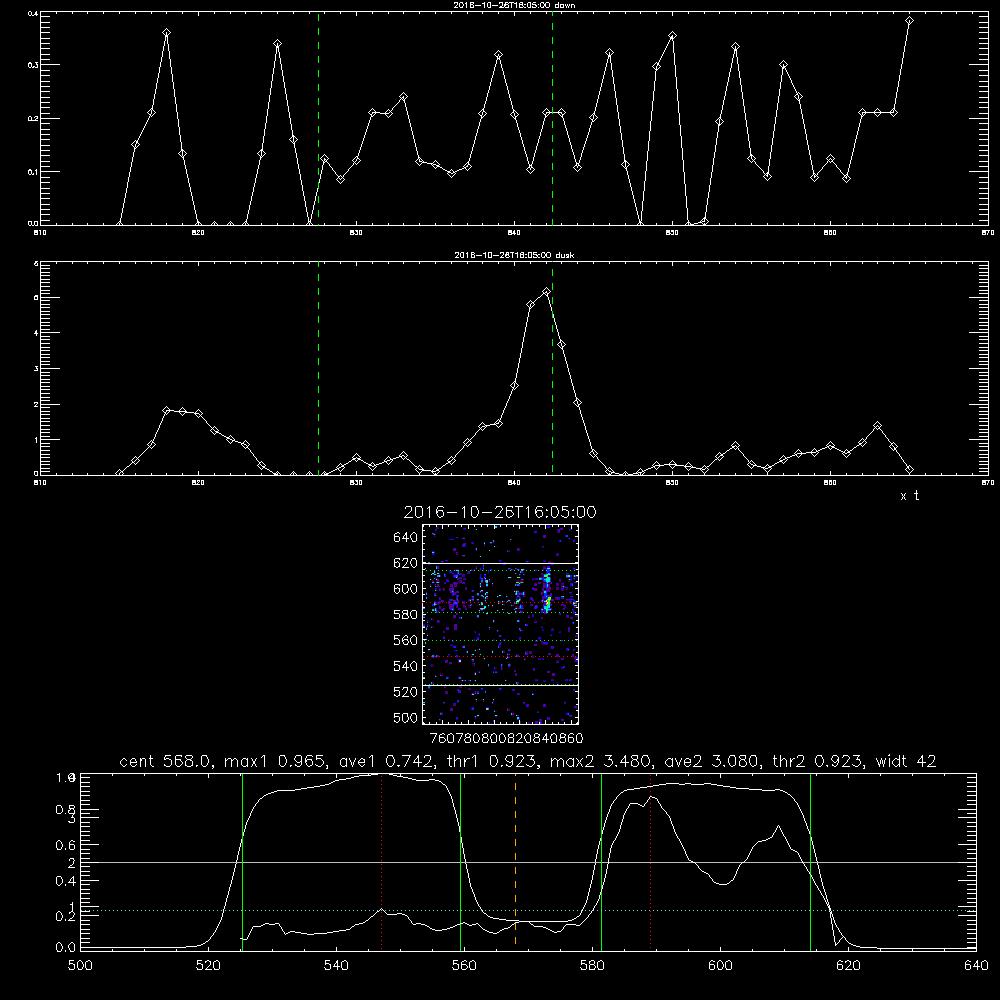The height and width of the screenshot is (1000, 1000).
Task: Select the colored spectrogram image in center
Action: (x=501, y=624)
